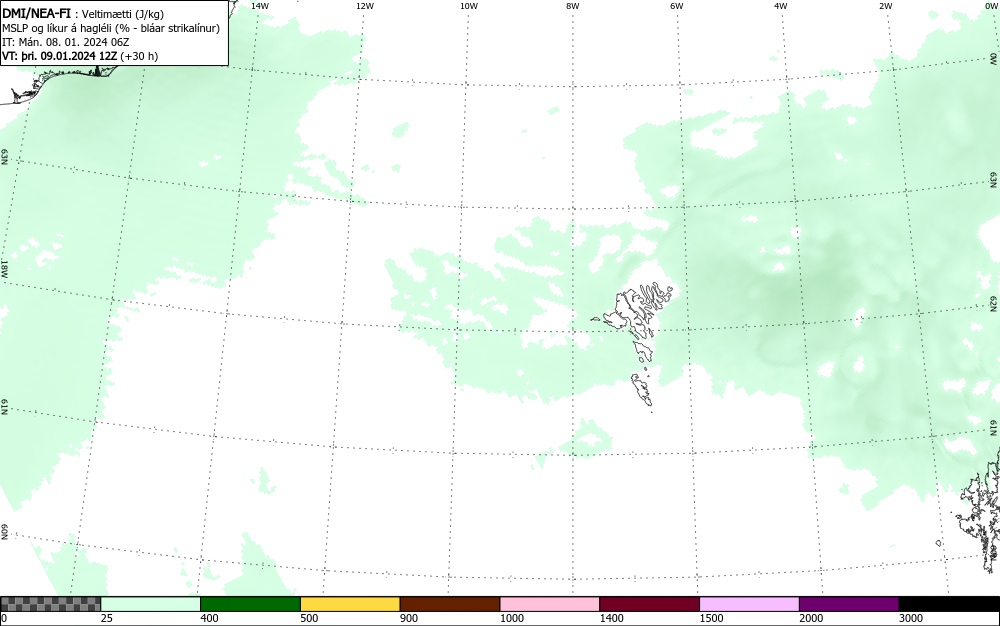Click the legend value "25"
The width and height of the screenshot is (1000, 626).
(x=107, y=618)
